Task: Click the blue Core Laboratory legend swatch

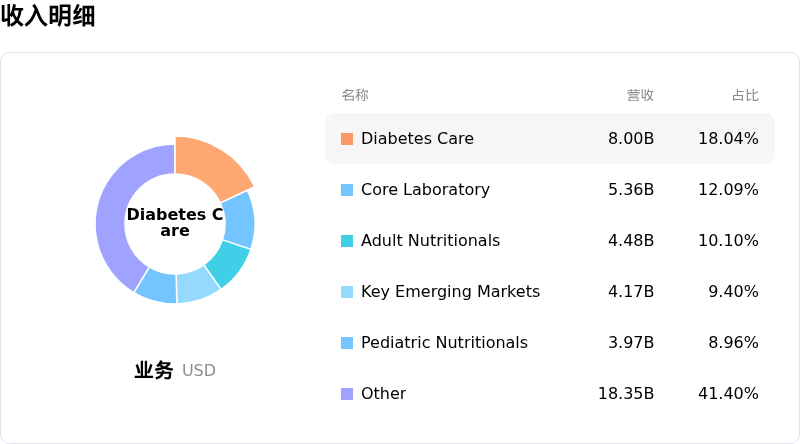Action: (x=347, y=190)
